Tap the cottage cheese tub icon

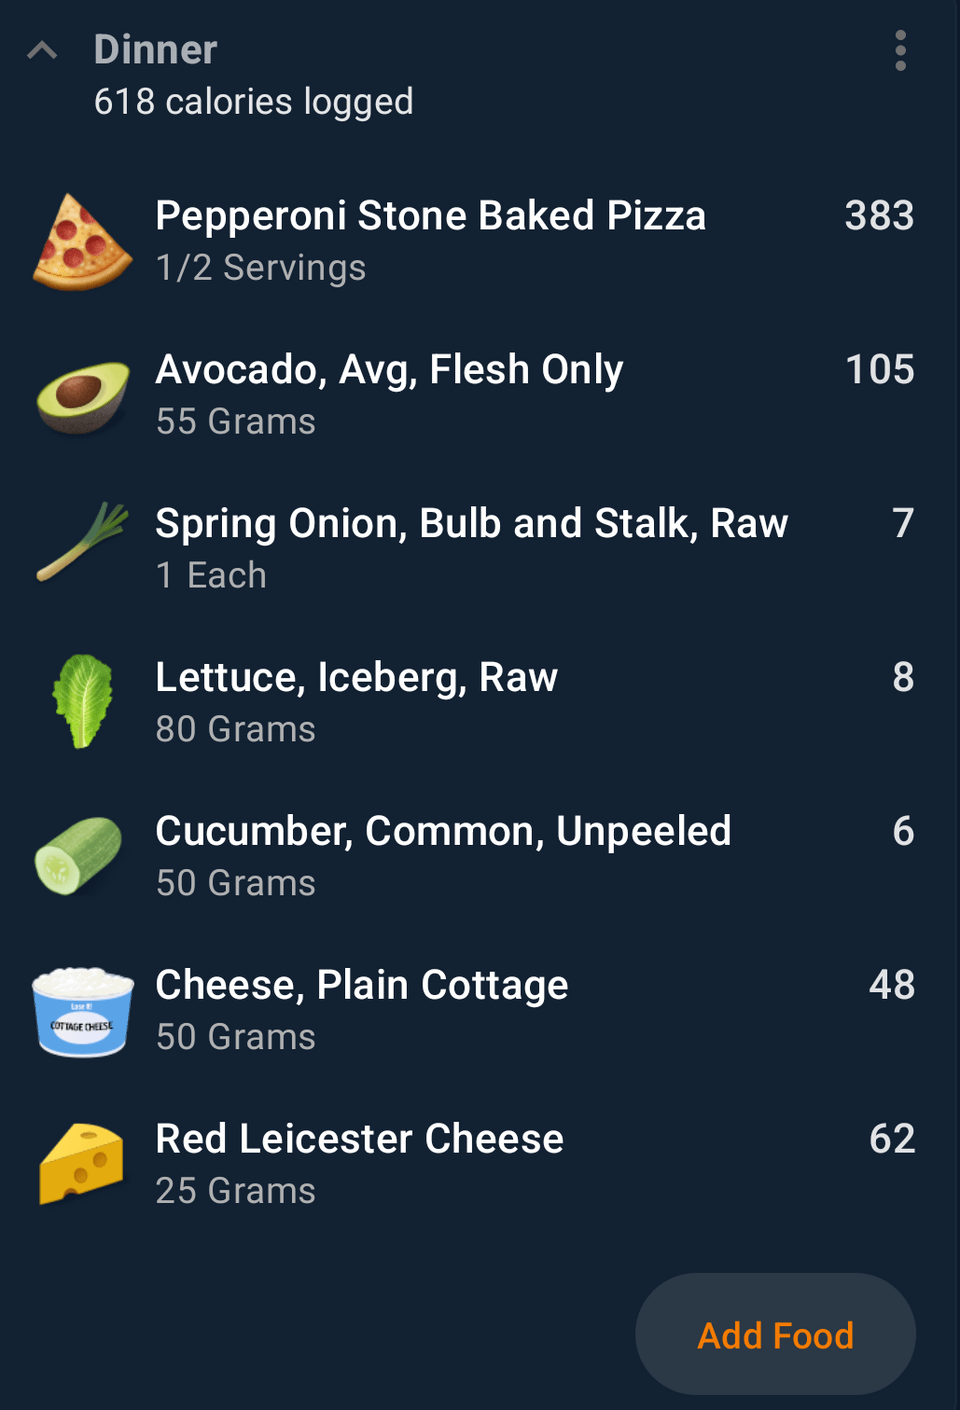pos(82,1011)
